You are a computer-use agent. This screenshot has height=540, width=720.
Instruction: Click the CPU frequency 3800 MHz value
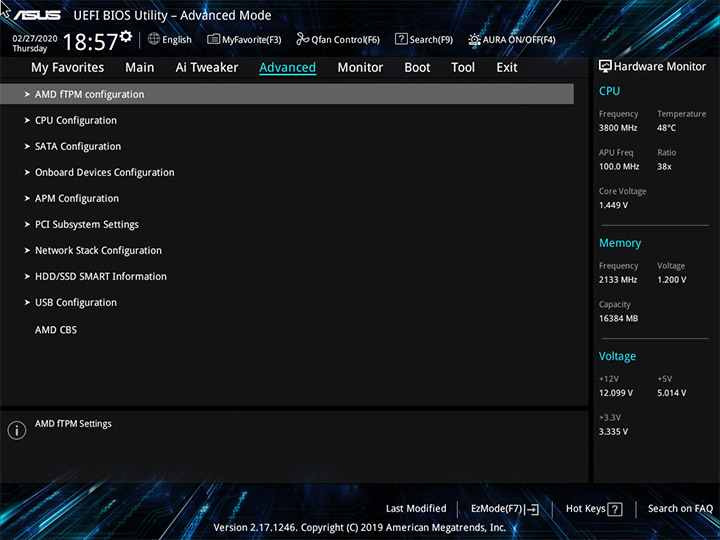tap(618, 128)
